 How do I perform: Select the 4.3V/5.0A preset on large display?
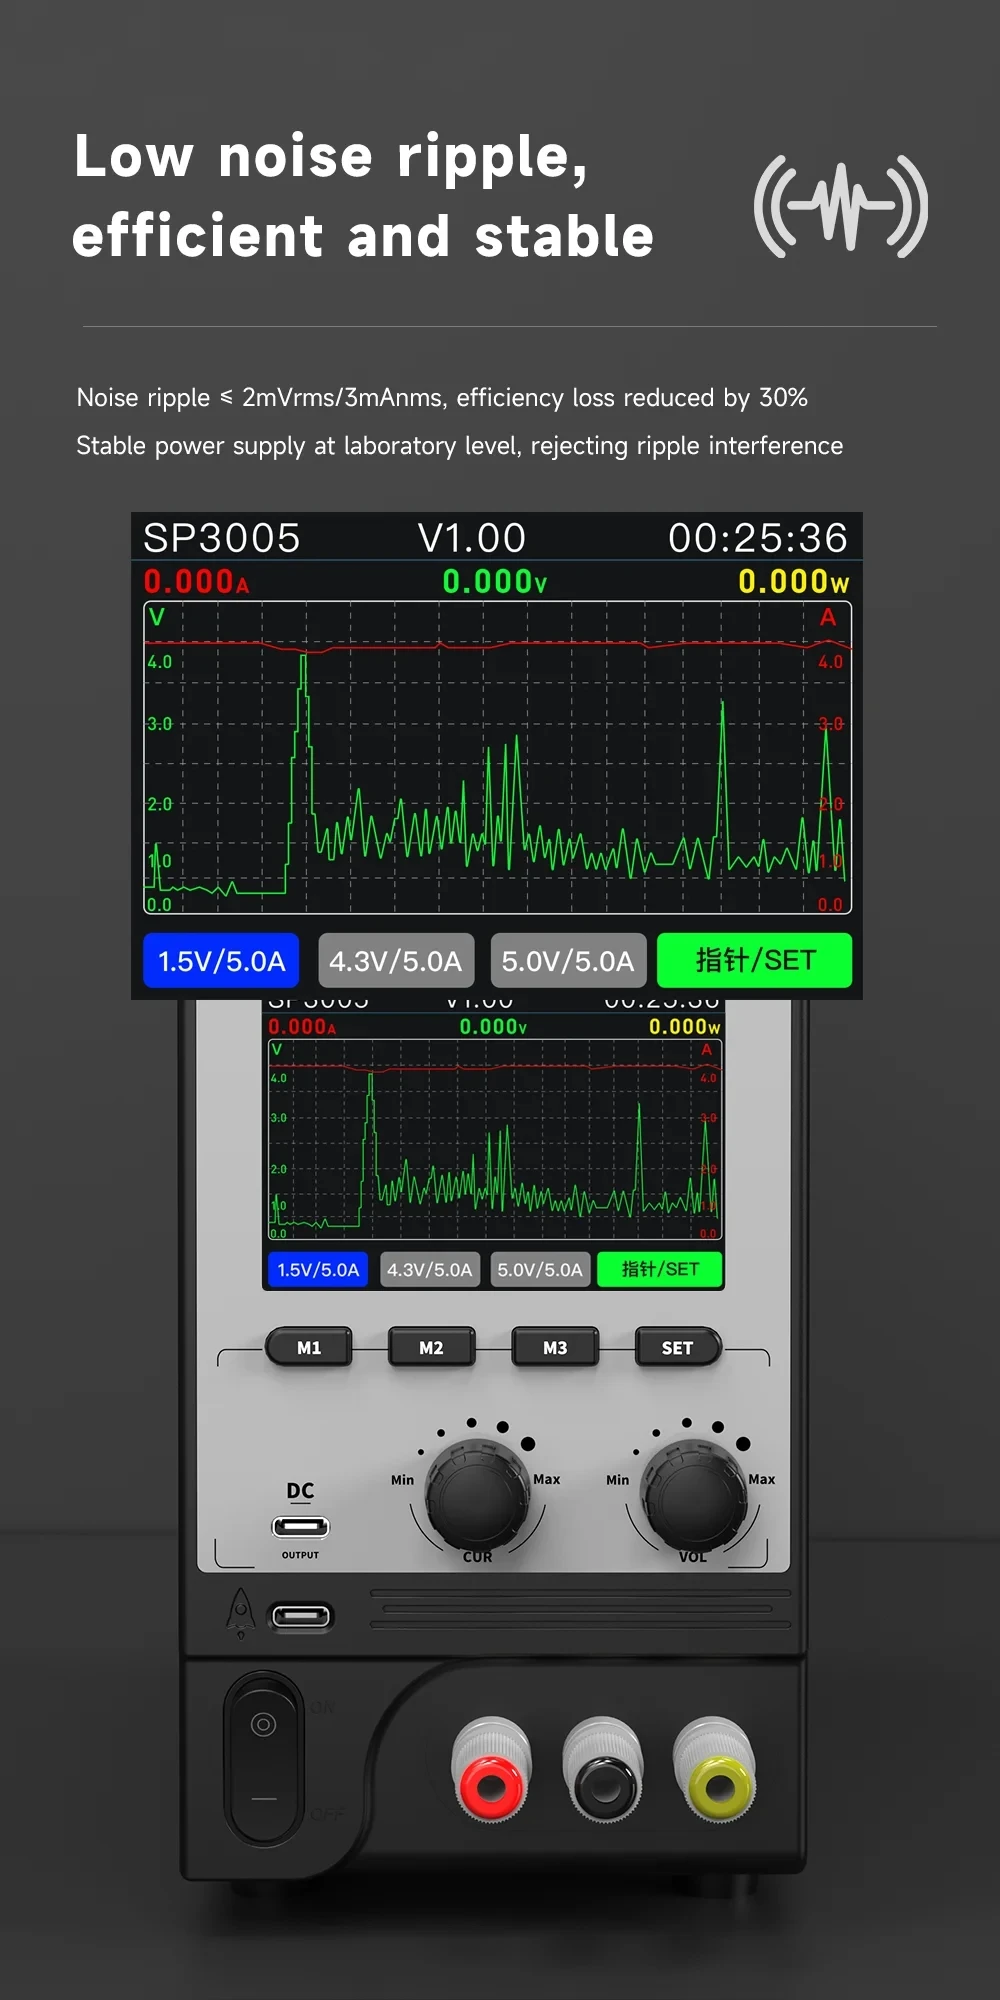point(396,961)
